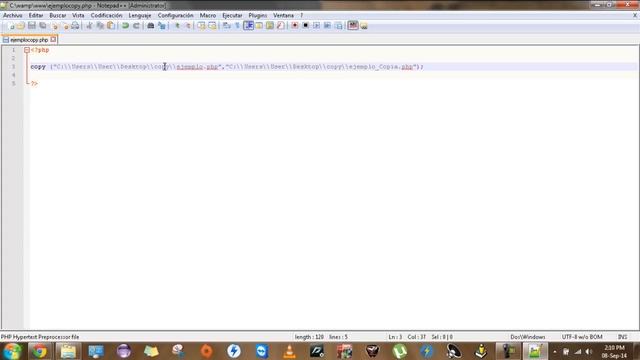Toggle synchronized vertical scrolling
The height and width of the screenshot is (360, 640).
tap(202, 26)
